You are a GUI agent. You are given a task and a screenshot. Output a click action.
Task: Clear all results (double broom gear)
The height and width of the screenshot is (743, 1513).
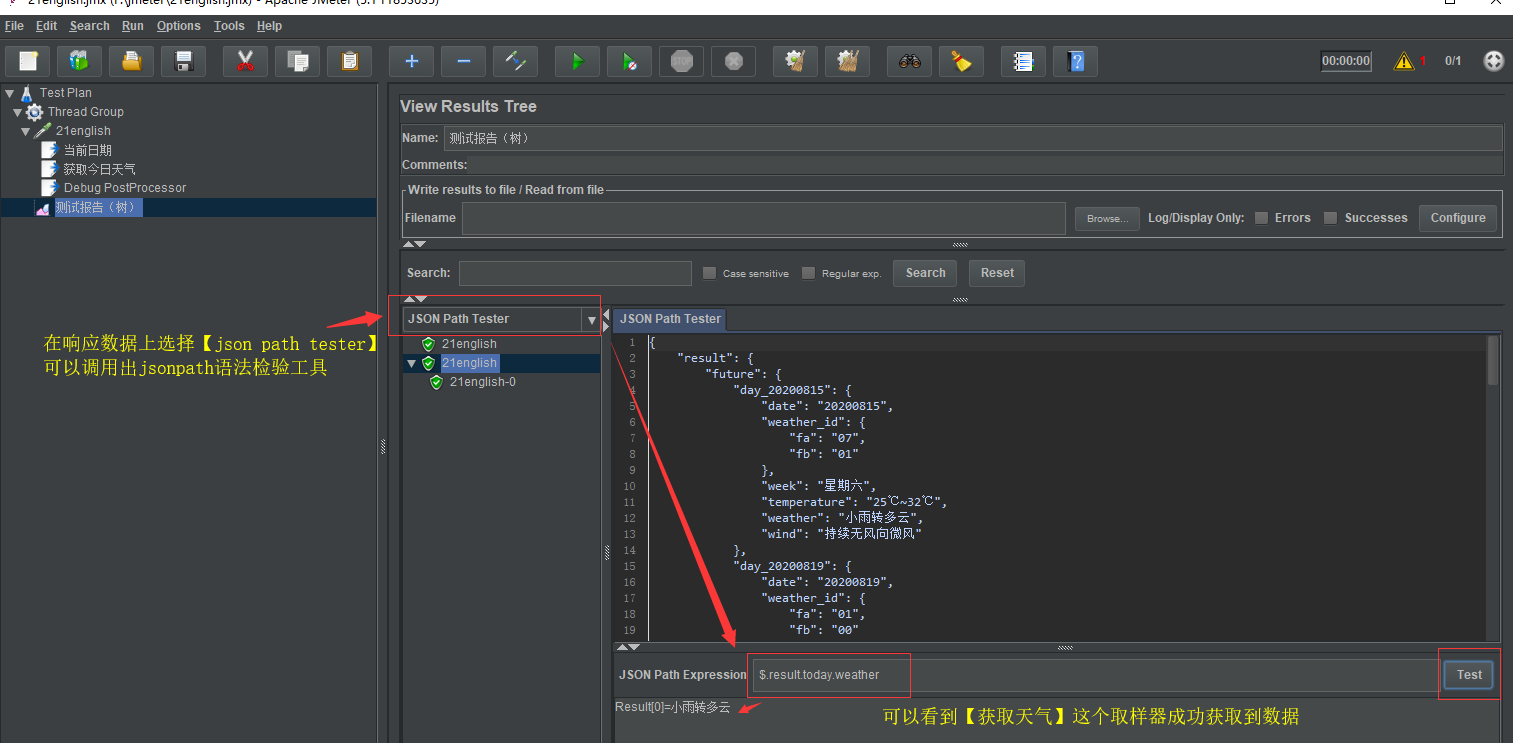[847, 61]
